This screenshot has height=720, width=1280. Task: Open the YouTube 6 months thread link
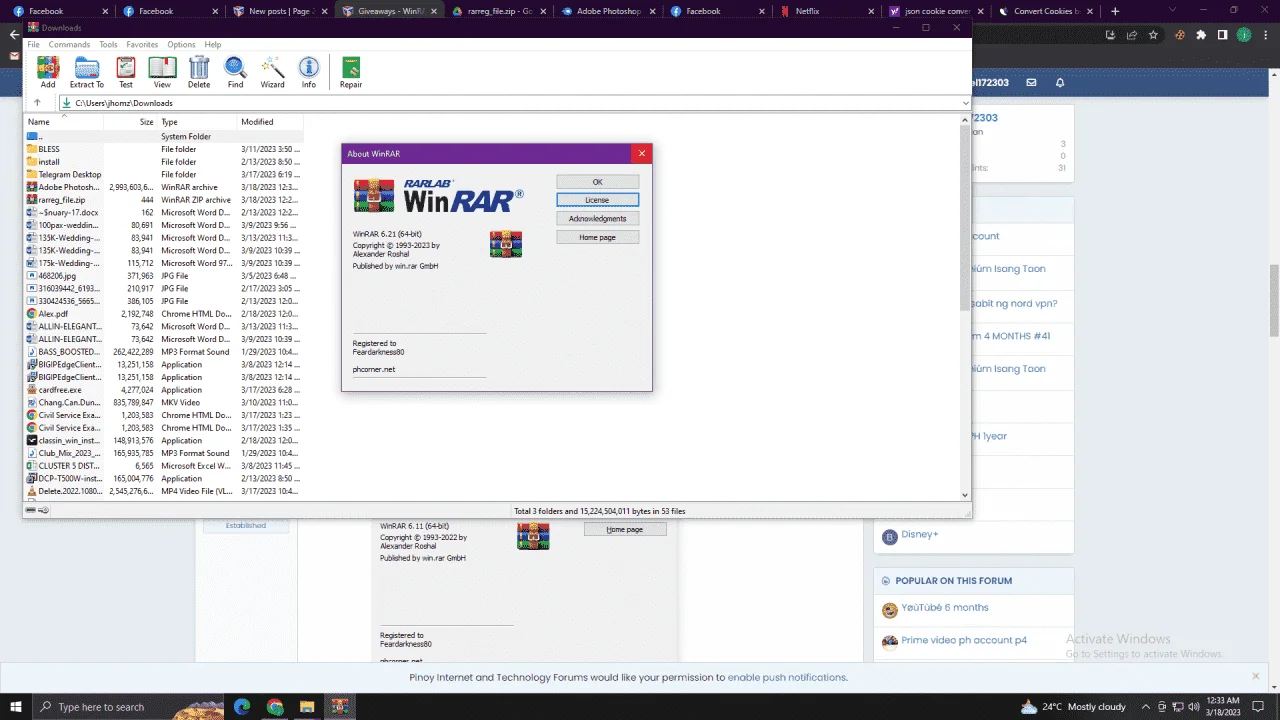pyautogui.click(x=945, y=607)
